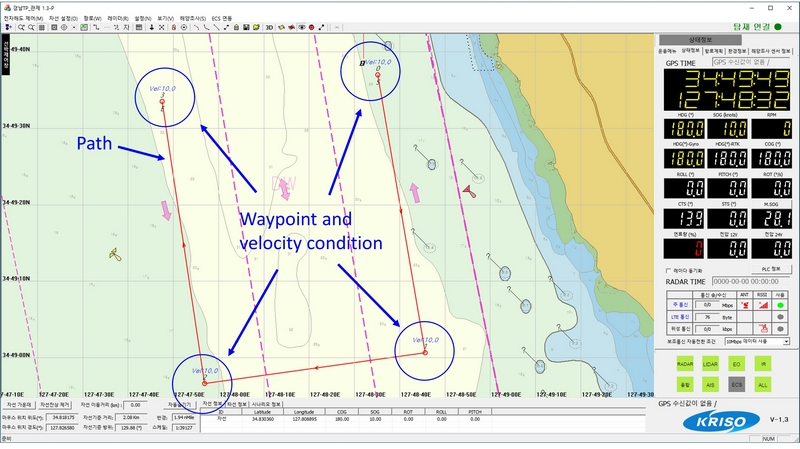Click the 스케일 1:39127 field

184,428
